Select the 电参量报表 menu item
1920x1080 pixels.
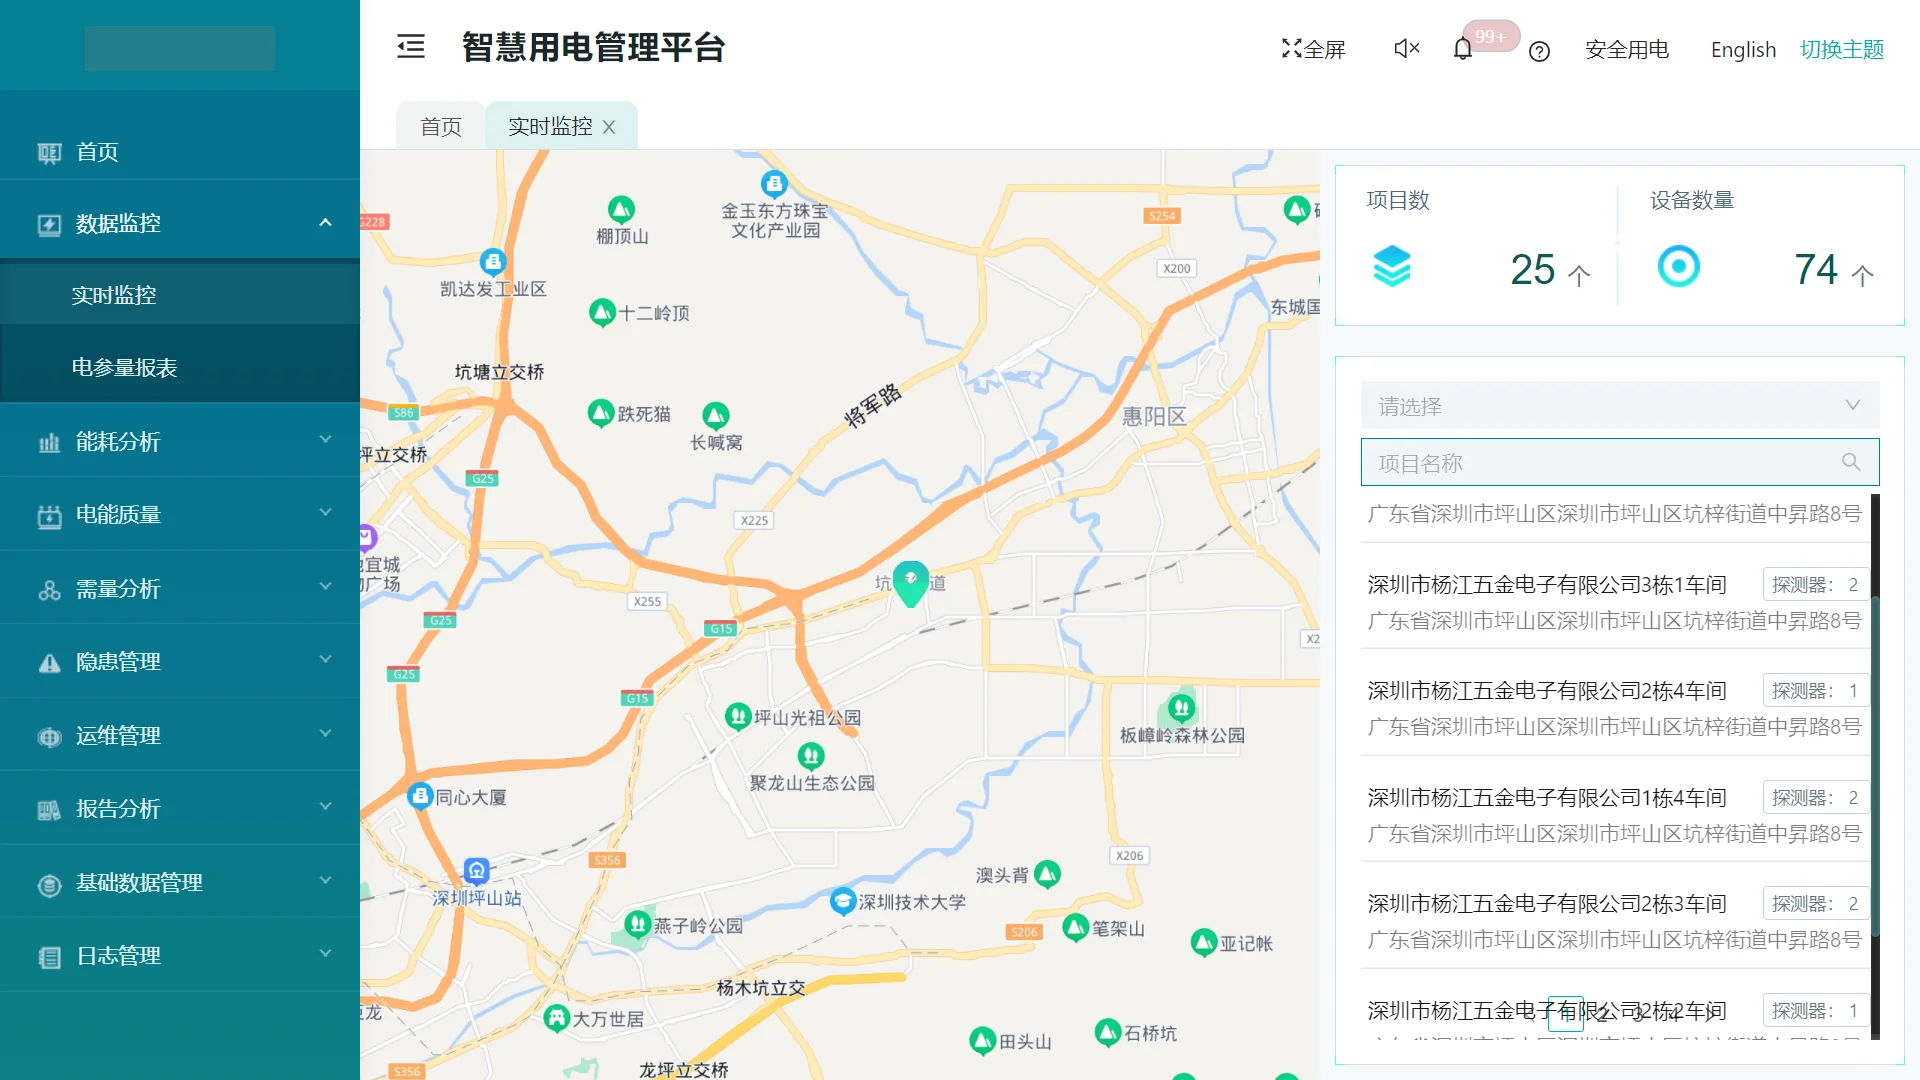pyautogui.click(x=123, y=367)
